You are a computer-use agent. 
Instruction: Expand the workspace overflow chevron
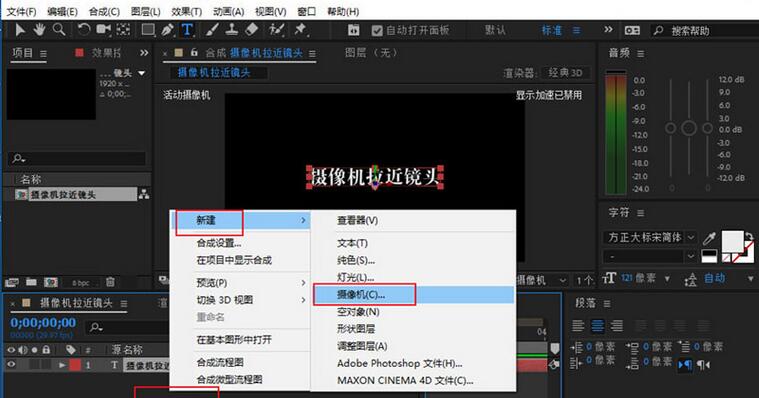click(608, 30)
